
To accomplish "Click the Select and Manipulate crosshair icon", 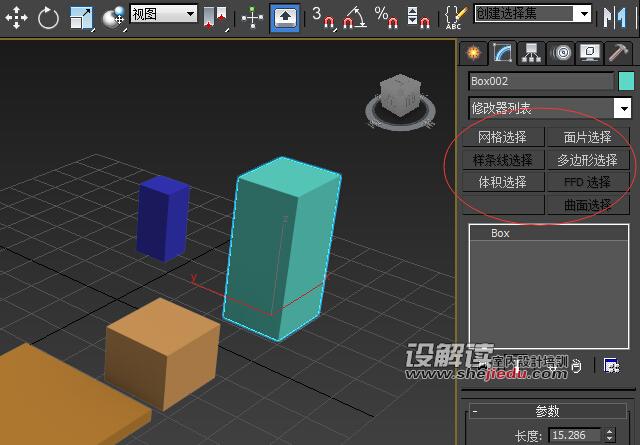I will (x=253, y=16).
